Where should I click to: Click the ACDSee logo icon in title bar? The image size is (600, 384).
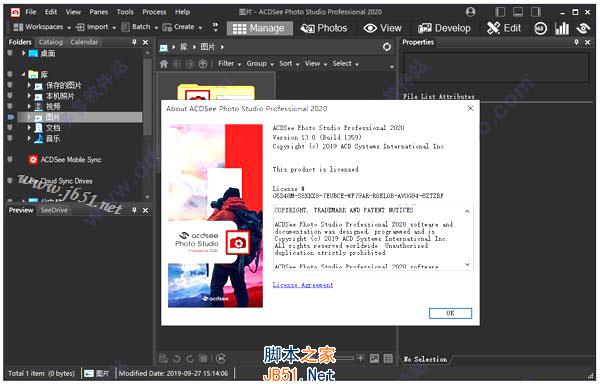click(x=15, y=12)
